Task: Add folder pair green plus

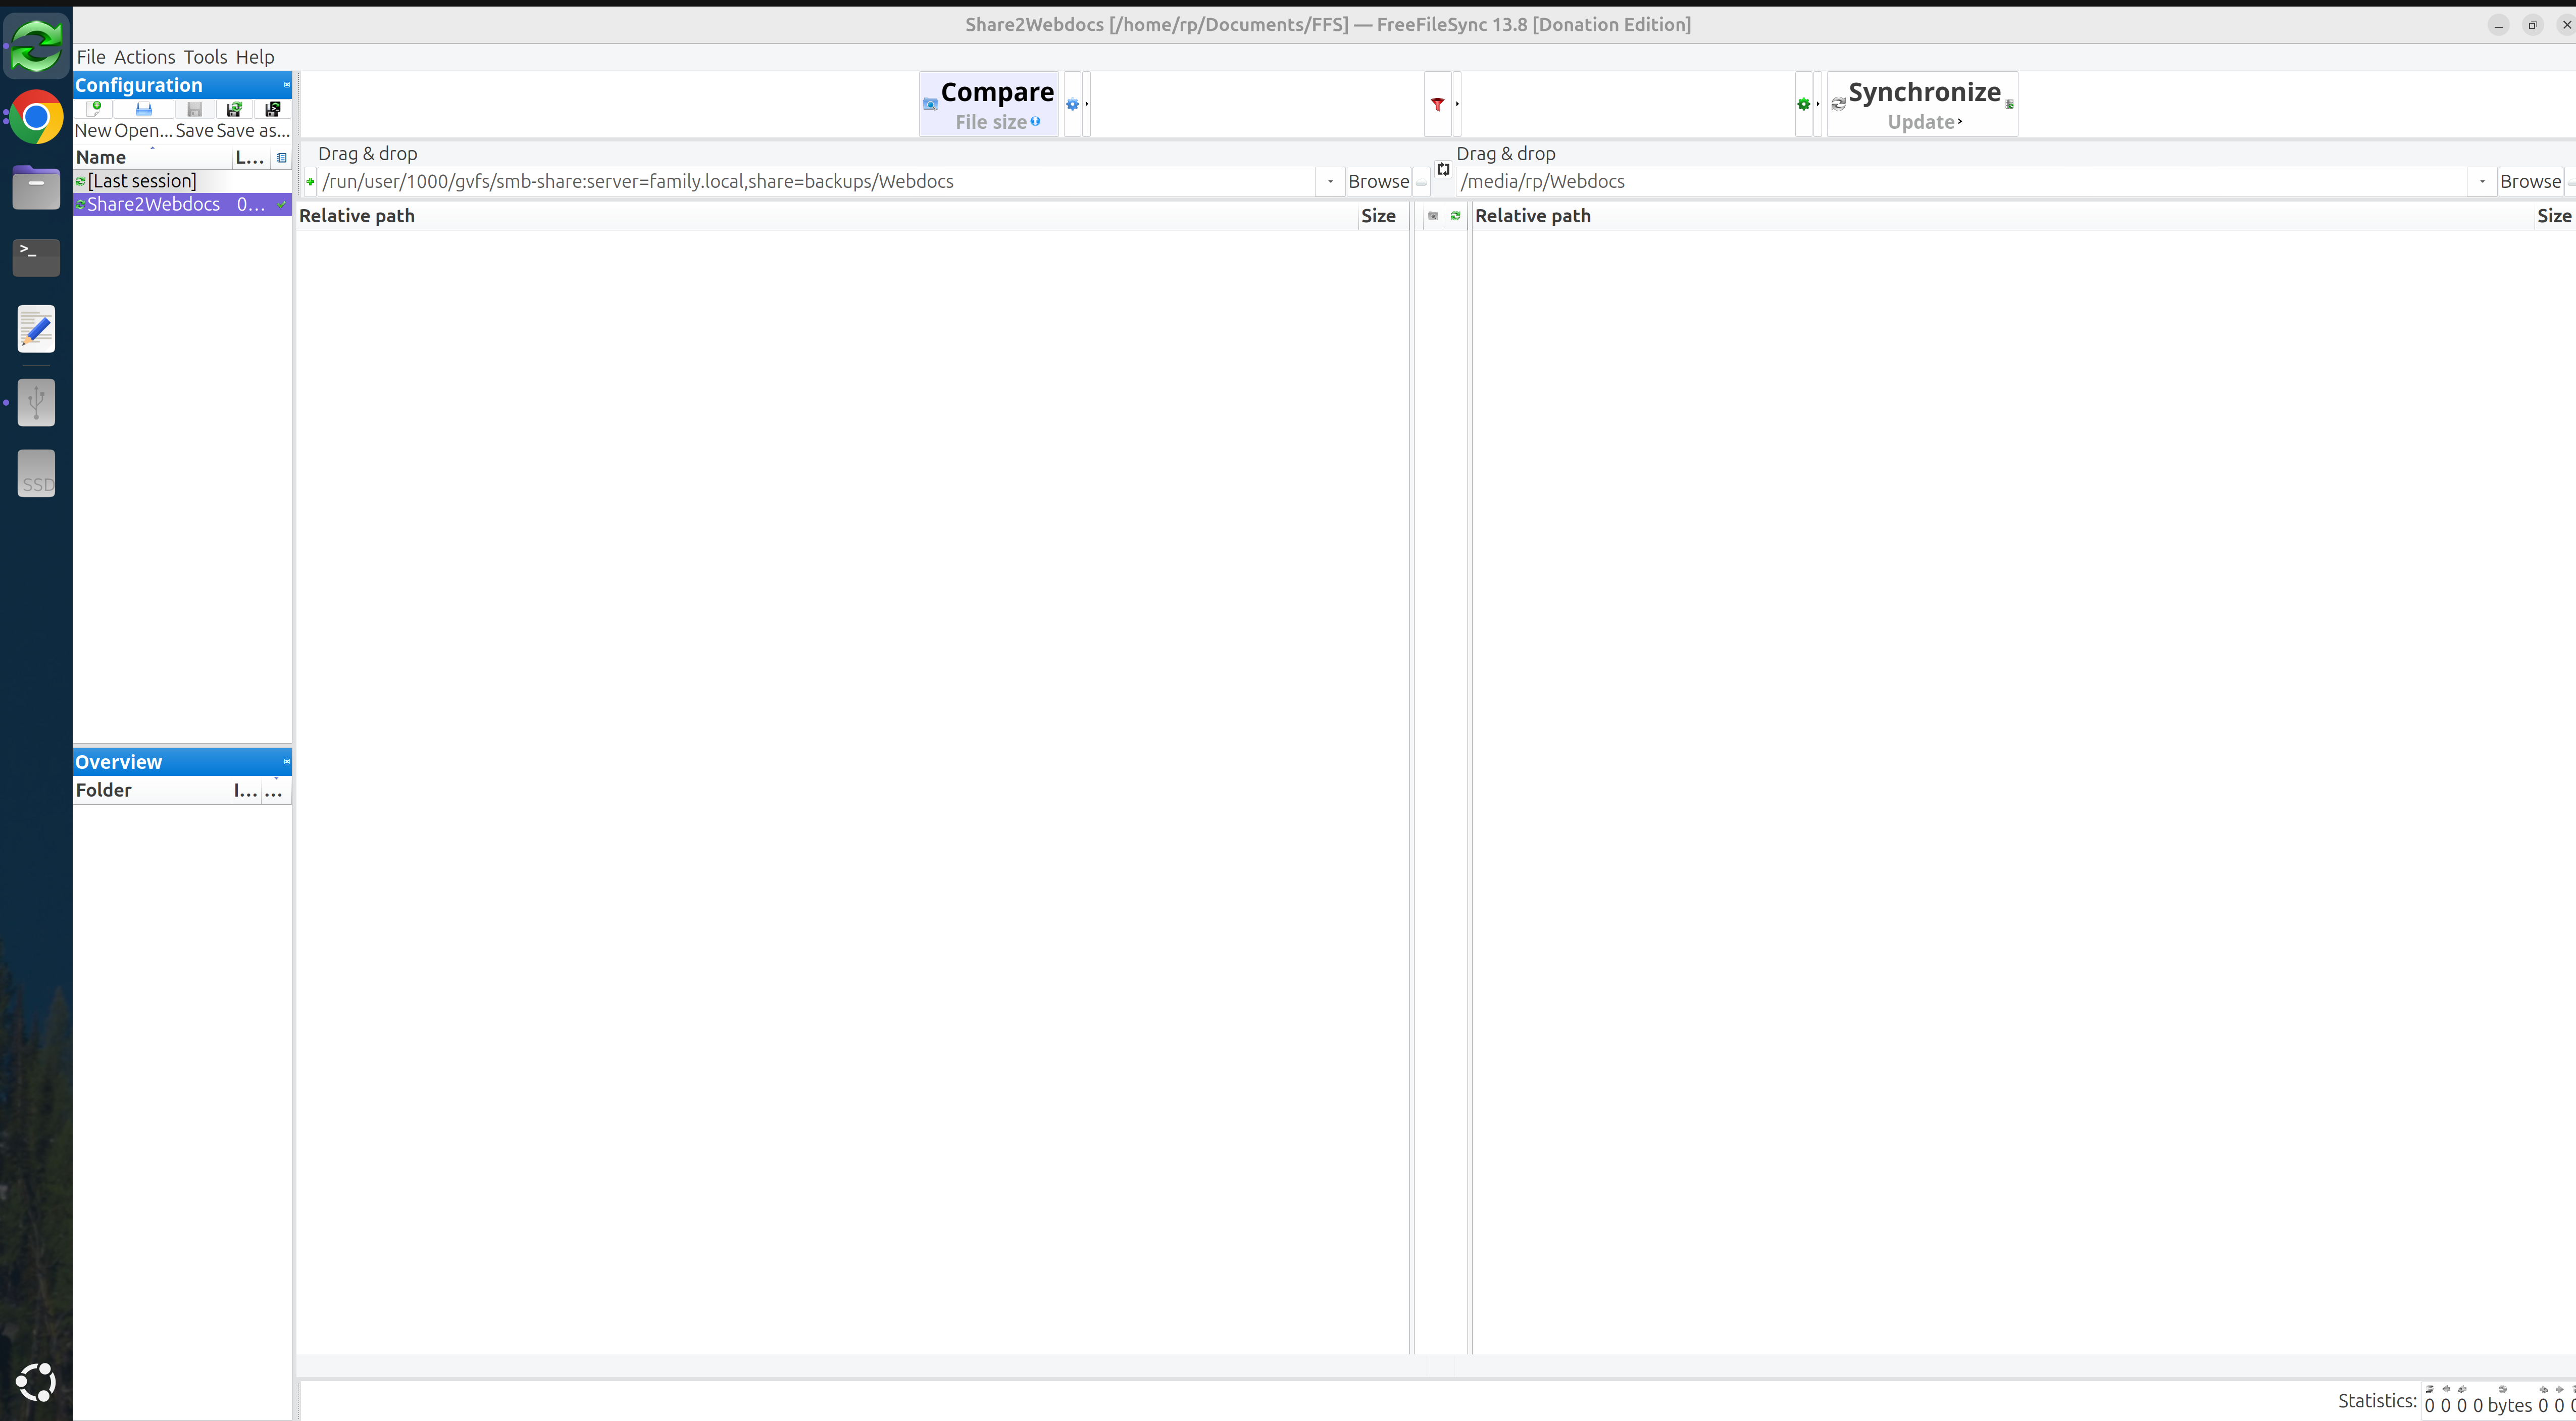Action: point(310,182)
